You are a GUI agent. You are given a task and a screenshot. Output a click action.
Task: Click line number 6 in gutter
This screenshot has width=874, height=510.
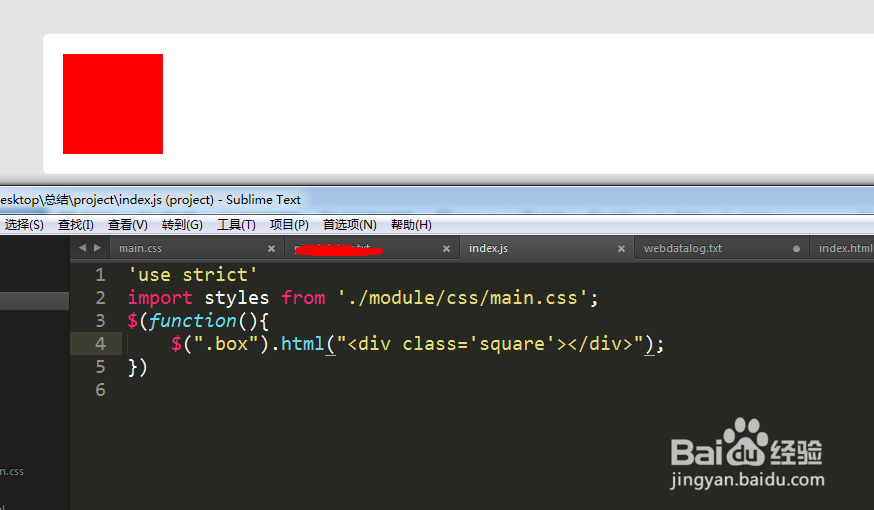coord(100,390)
